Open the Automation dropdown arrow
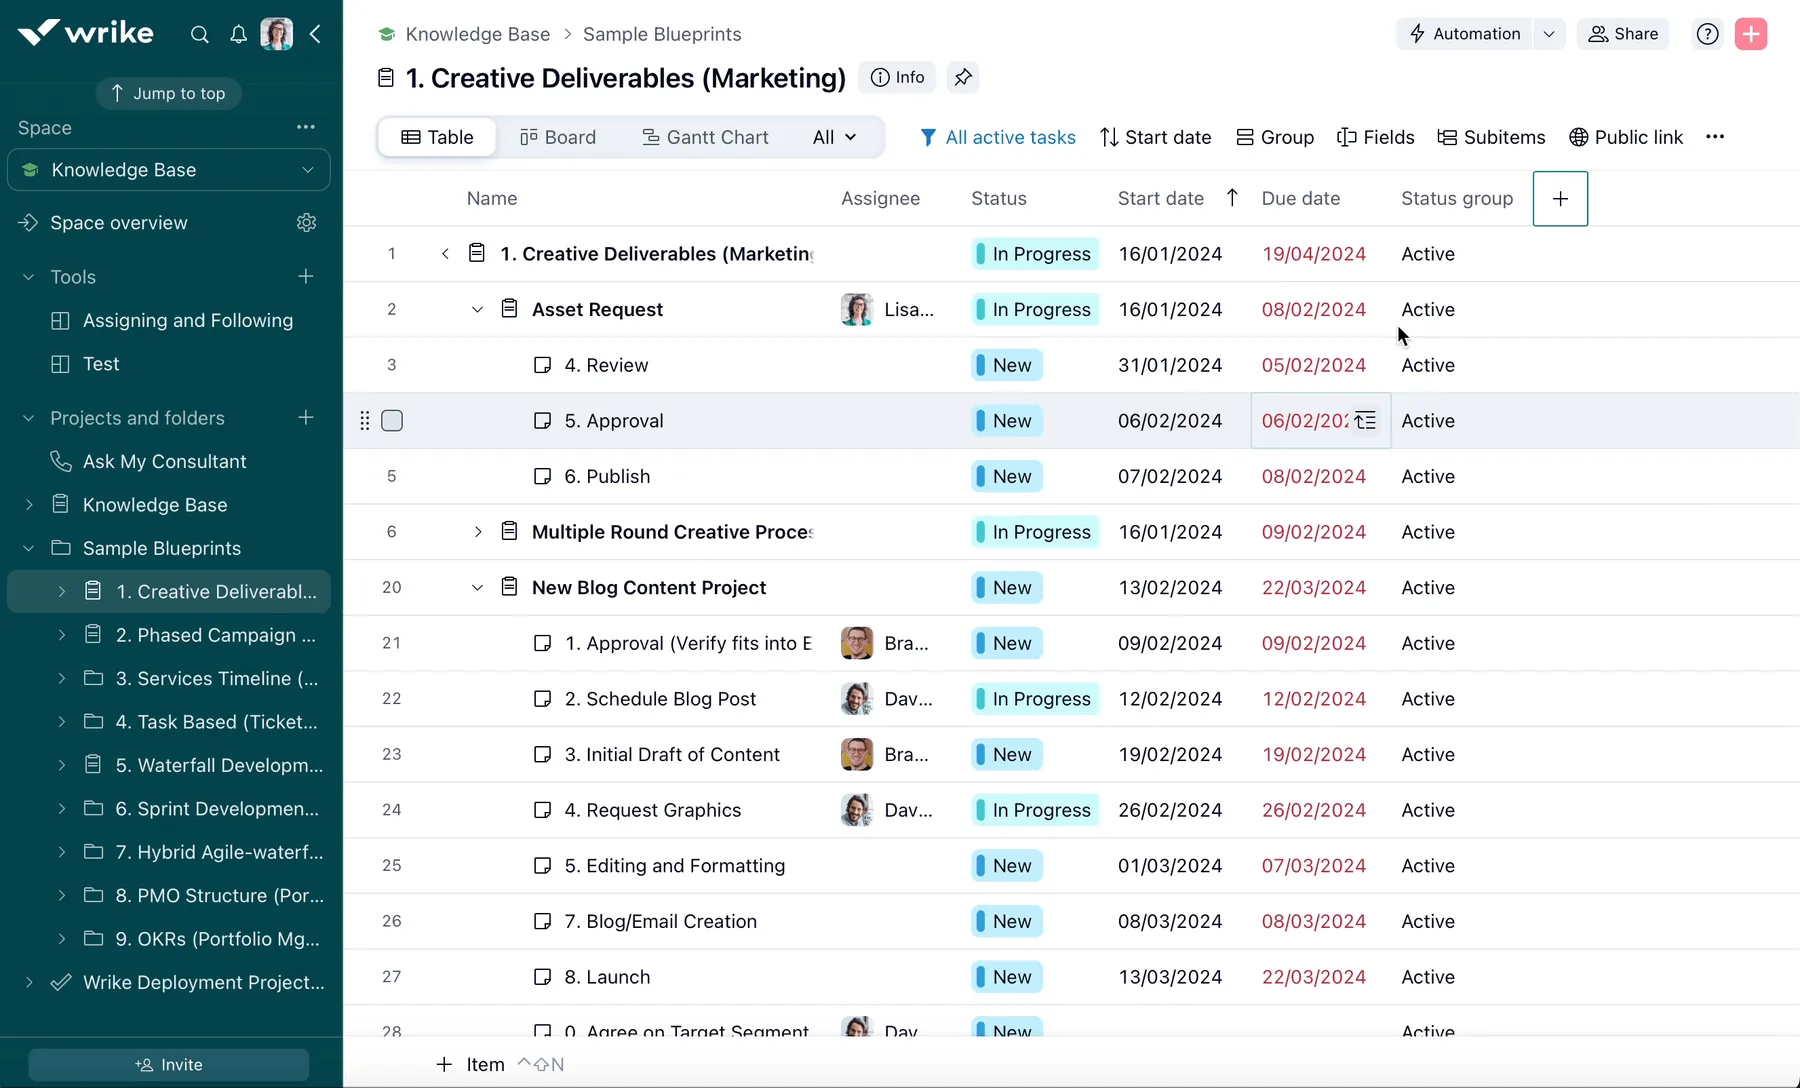Image resolution: width=1800 pixels, height=1088 pixels. click(x=1549, y=33)
